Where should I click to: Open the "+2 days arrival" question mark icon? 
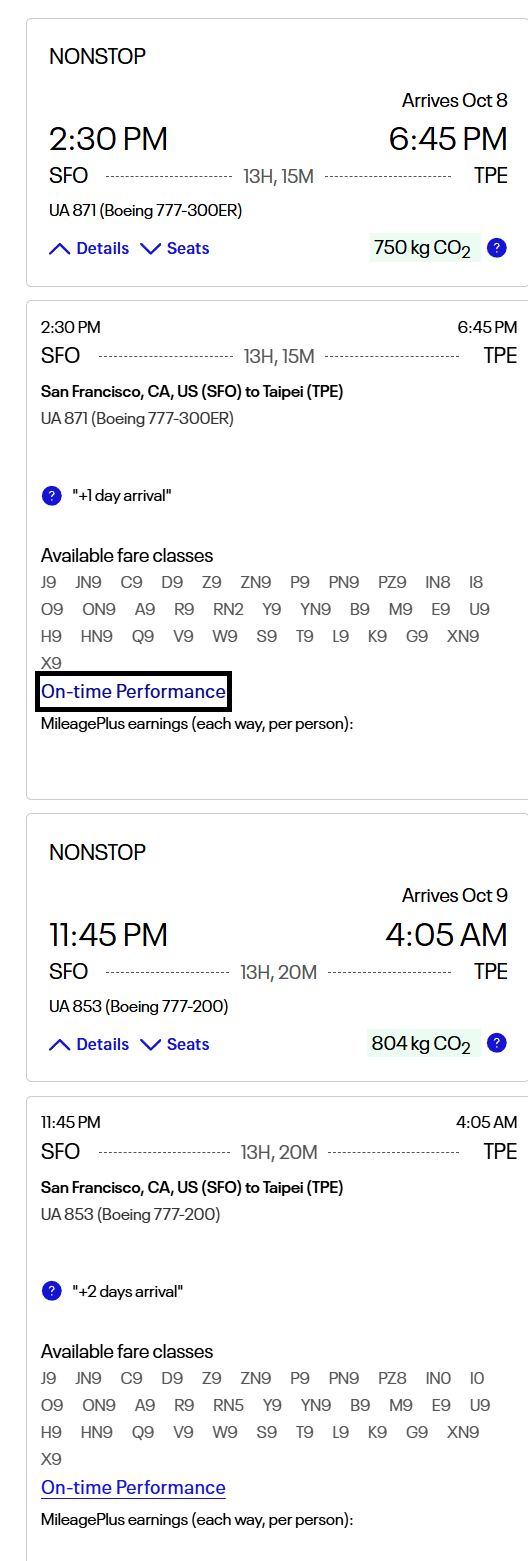tap(52, 1291)
